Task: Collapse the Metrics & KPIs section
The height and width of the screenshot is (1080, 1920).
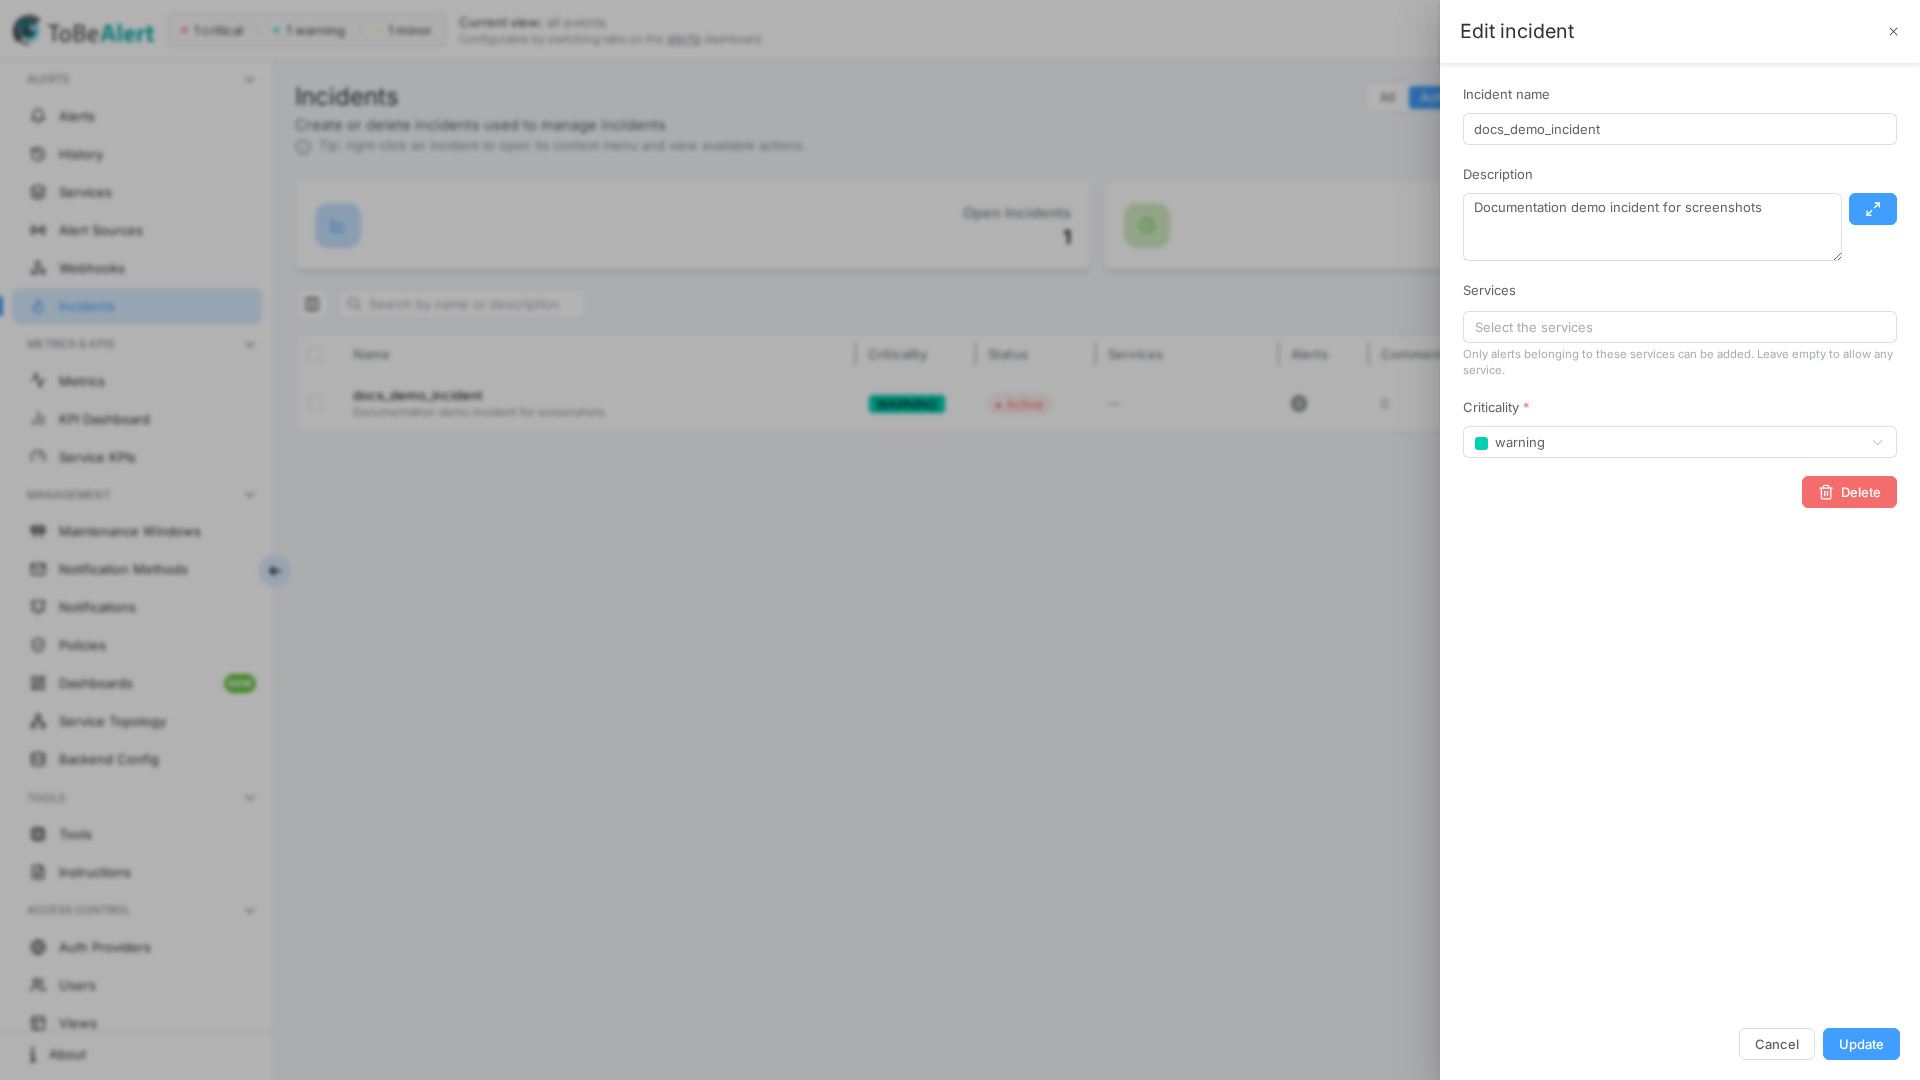Action: click(250, 344)
